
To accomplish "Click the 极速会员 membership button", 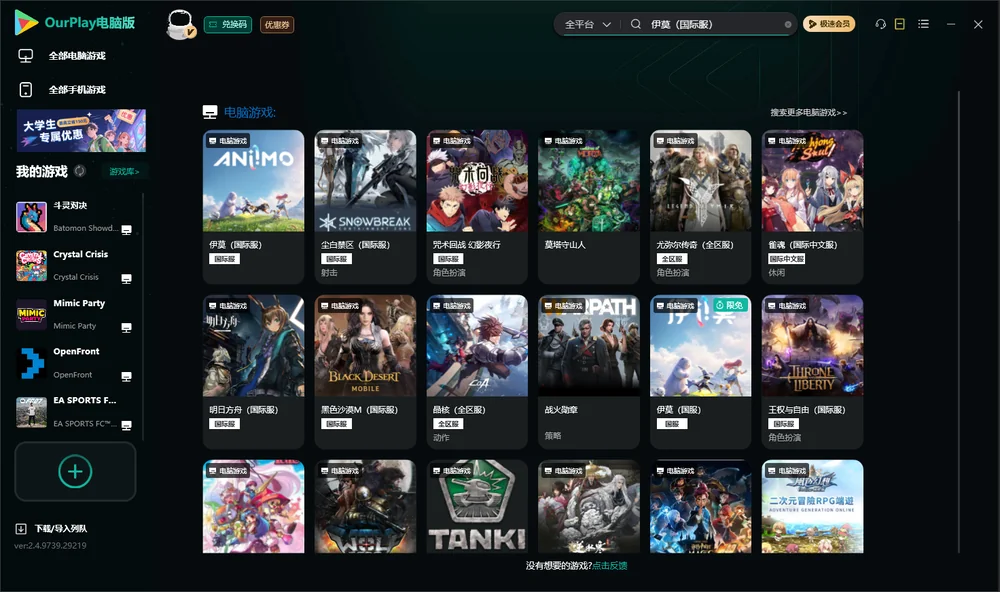I will [829, 24].
